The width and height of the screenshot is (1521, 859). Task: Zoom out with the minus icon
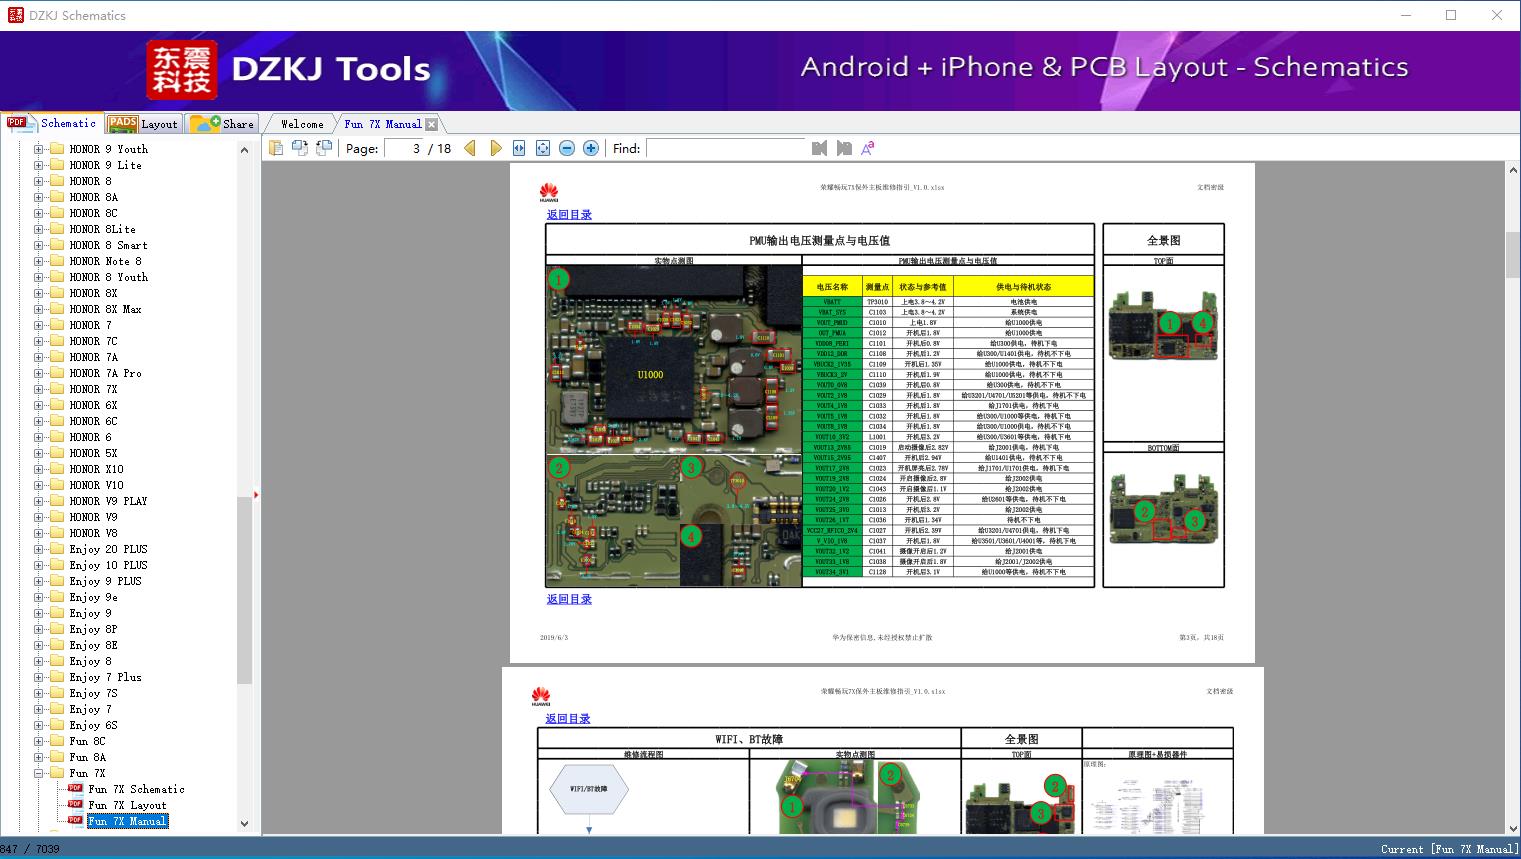pos(567,148)
